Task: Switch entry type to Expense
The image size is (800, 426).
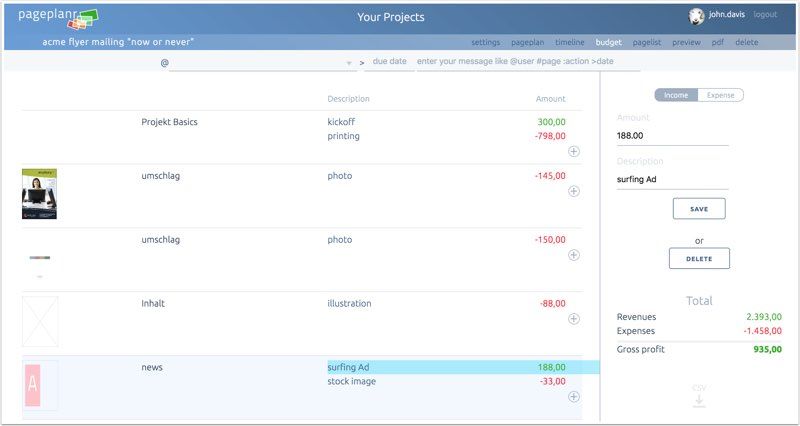Action: click(x=720, y=95)
